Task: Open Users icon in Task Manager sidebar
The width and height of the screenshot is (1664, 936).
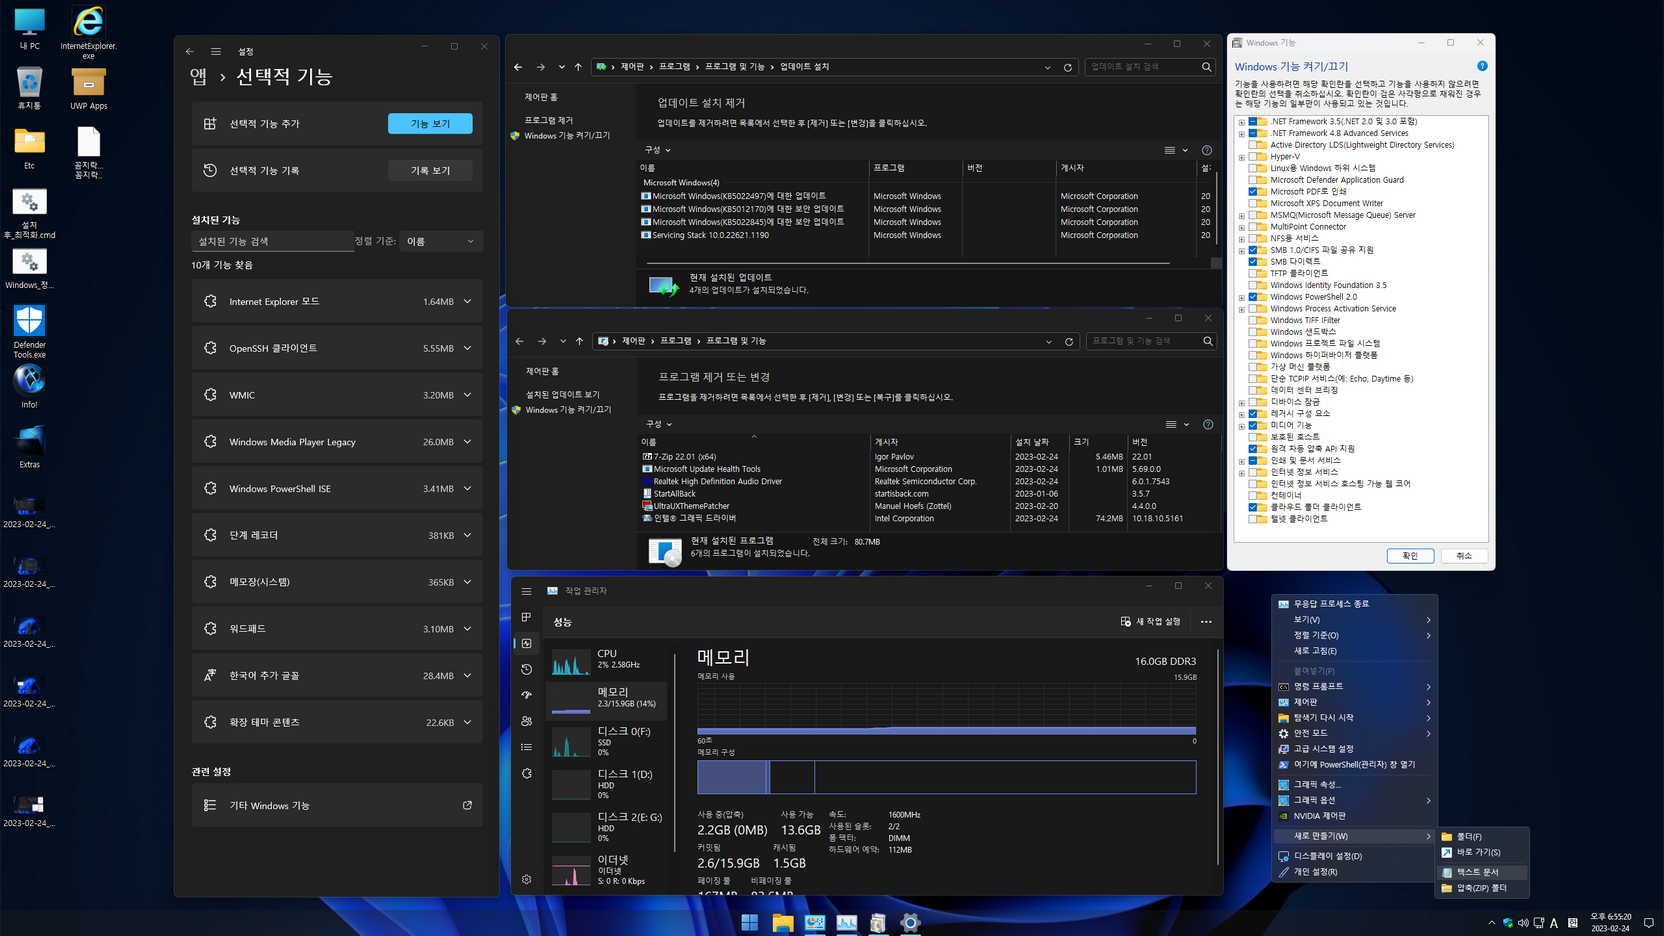Action: tap(527, 721)
